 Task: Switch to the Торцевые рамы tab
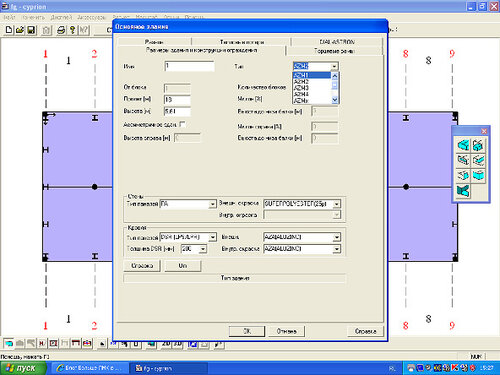[x=334, y=51]
